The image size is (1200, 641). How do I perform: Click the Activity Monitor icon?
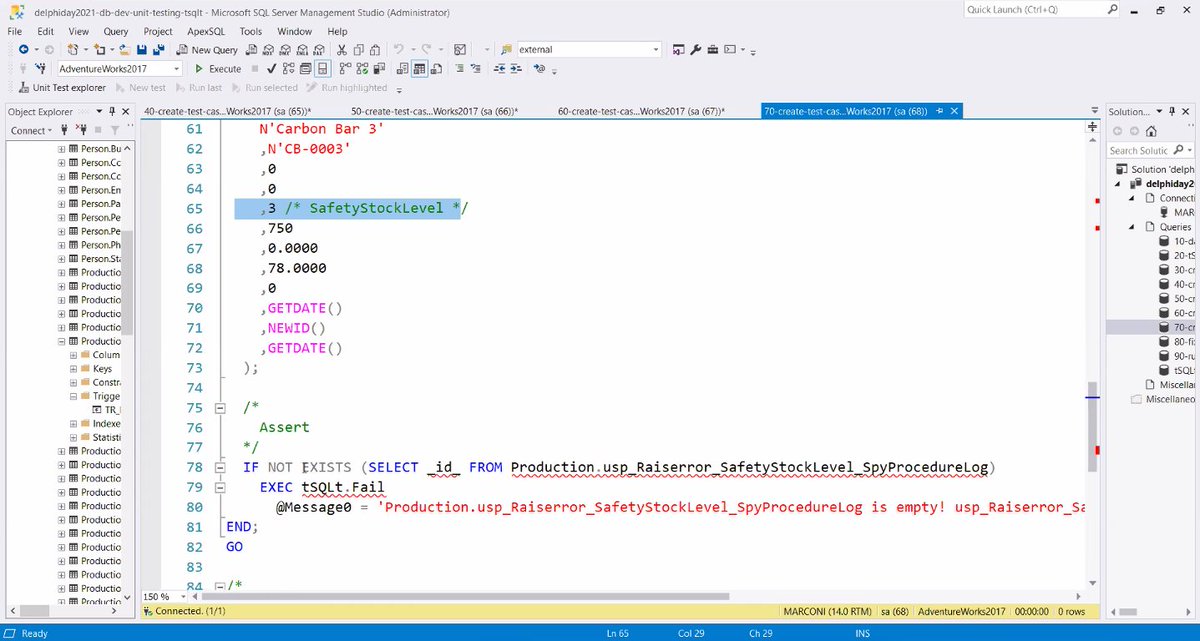pos(459,49)
